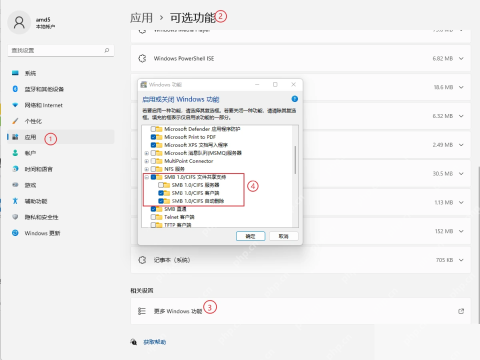480x360 pixels.
Task: Open the 获取帮助 link
Action: (154, 342)
